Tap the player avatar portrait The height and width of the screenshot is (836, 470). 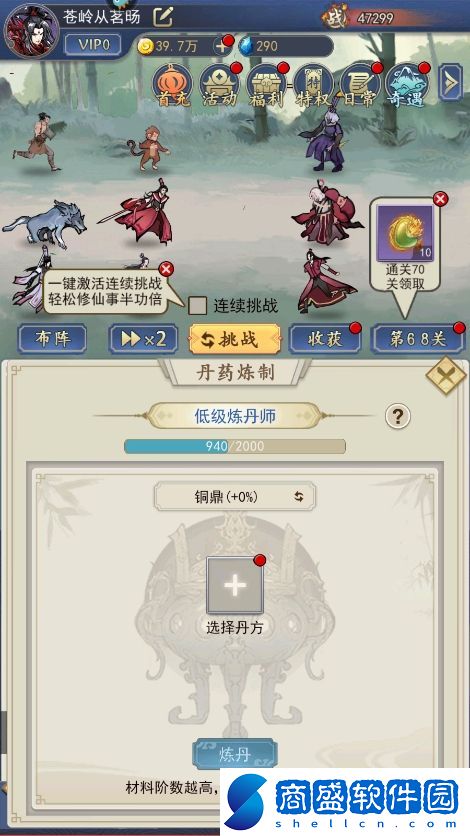tap(31, 30)
